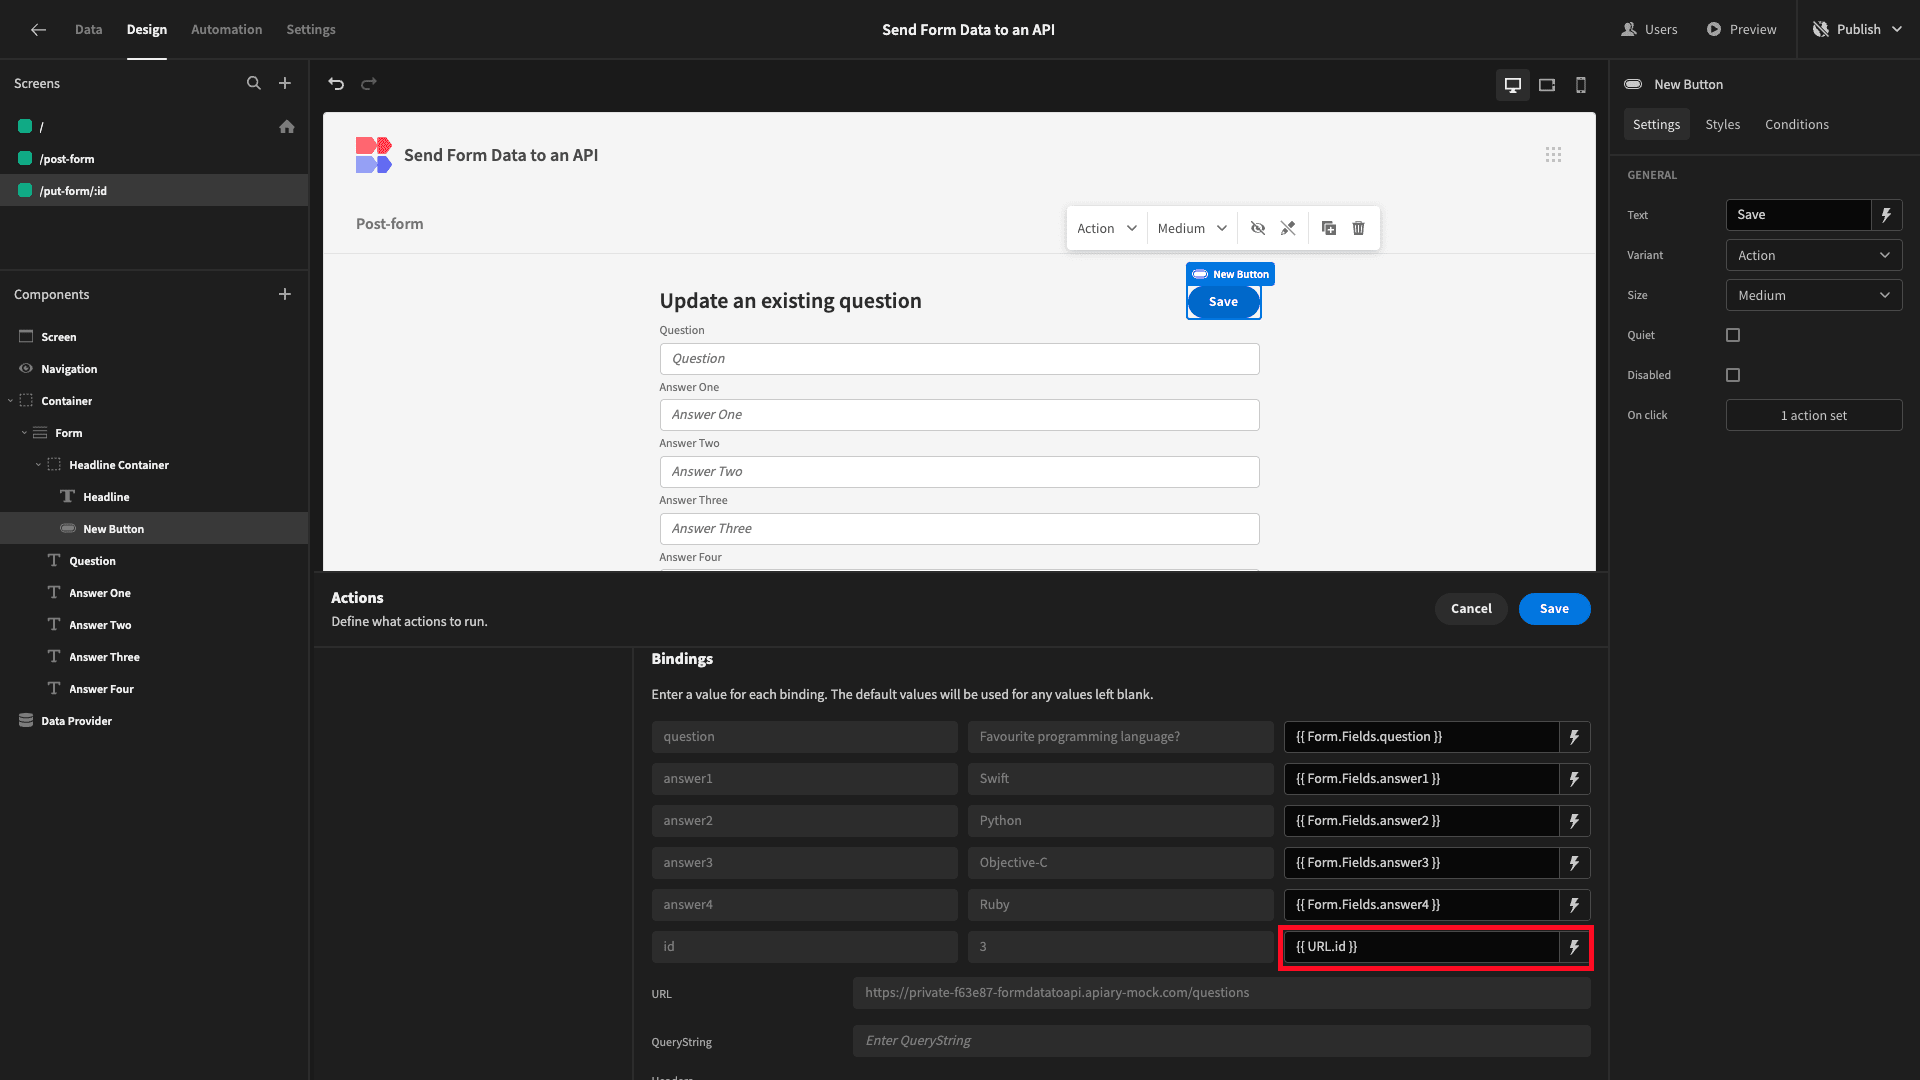Click the redo arrow icon
Image resolution: width=1920 pixels, height=1080 pixels.
[x=369, y=83]
